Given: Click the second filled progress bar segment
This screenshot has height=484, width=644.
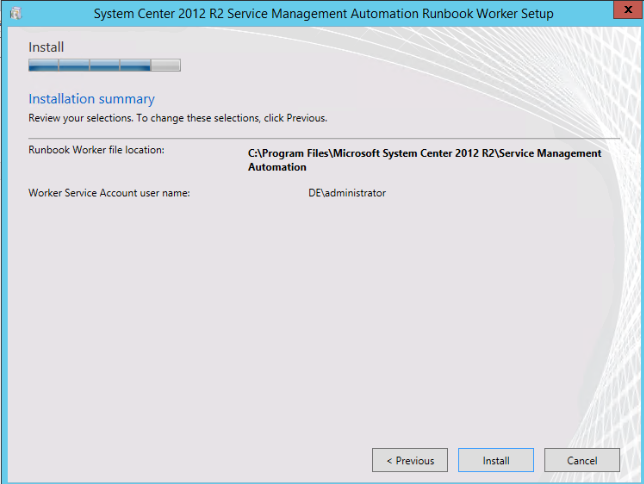Looking at the screenshot, I should pyautogui.click(x=74, y=66).
